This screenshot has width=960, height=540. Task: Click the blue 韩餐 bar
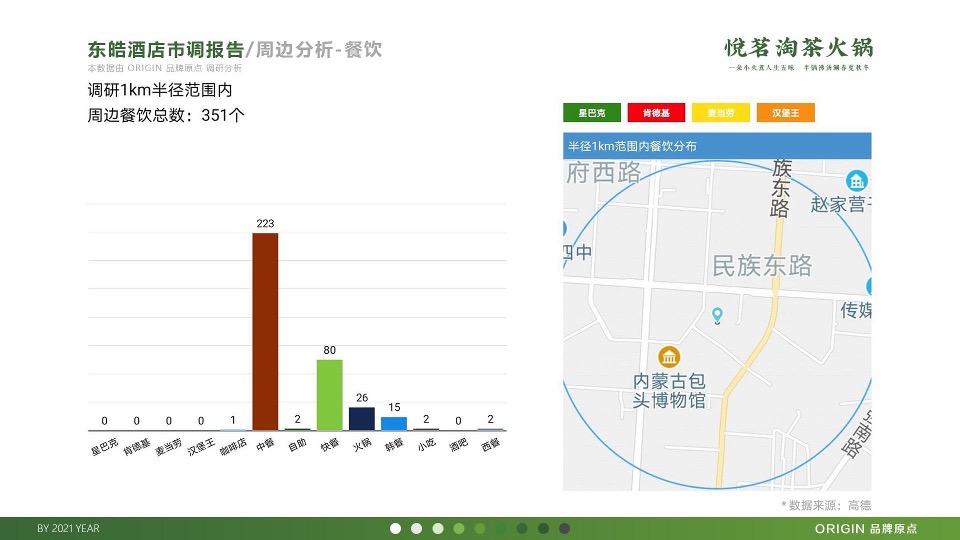pos(394,424)
